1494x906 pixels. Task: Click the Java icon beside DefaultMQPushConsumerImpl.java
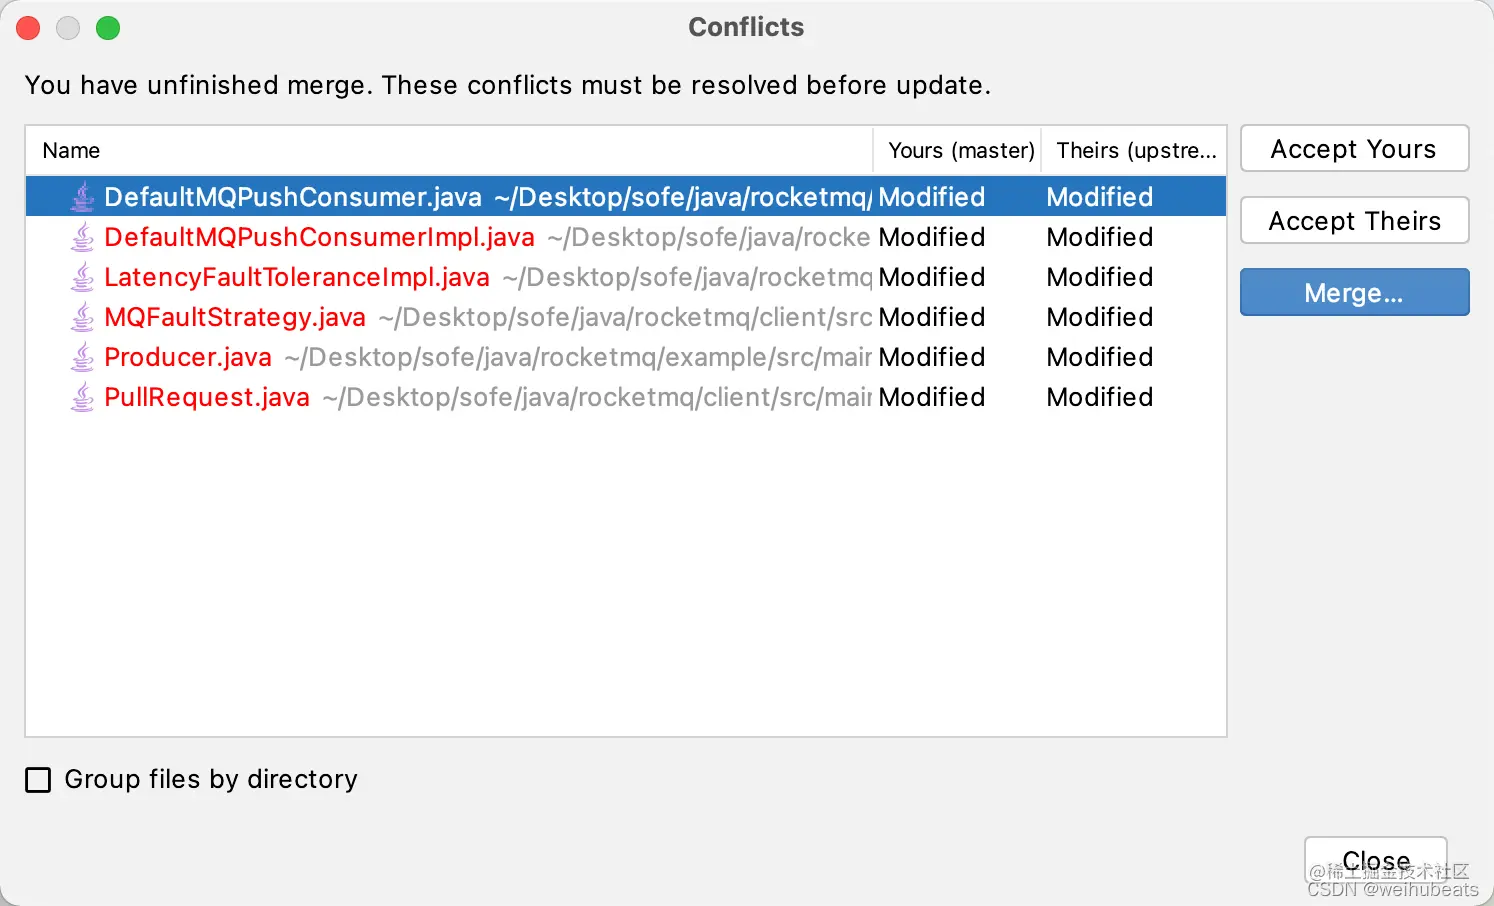(83, 237)
